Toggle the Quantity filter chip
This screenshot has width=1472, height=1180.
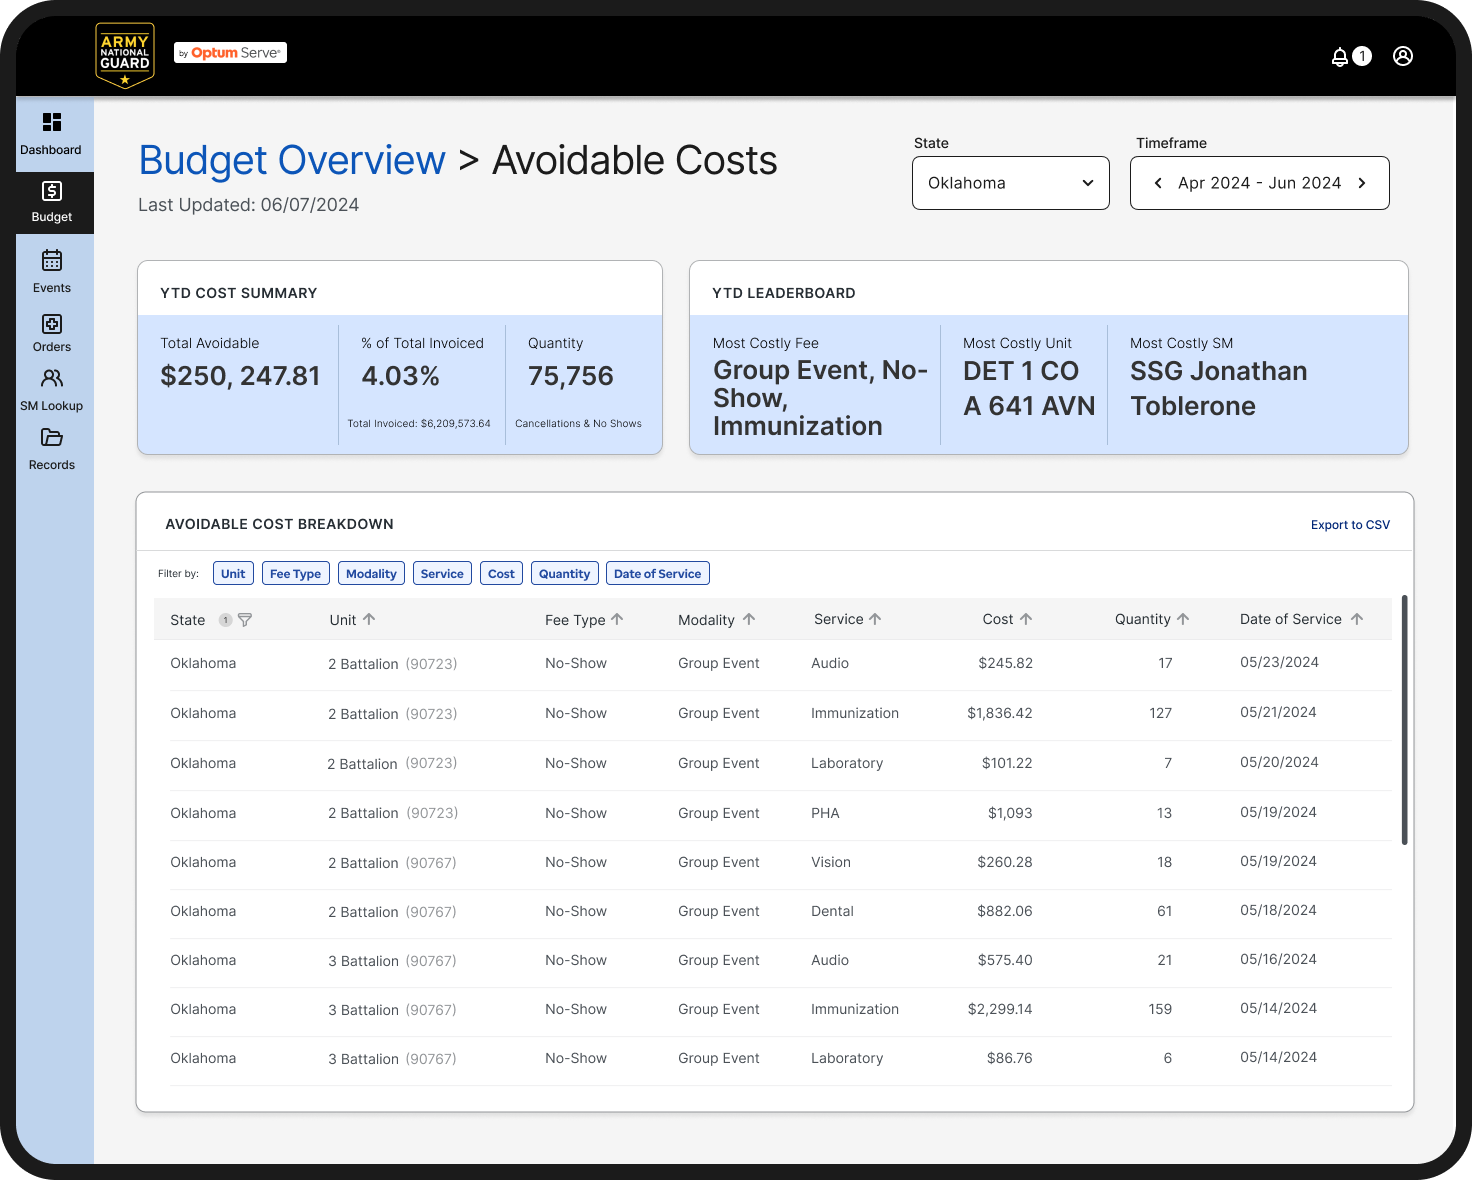[565, 573]
